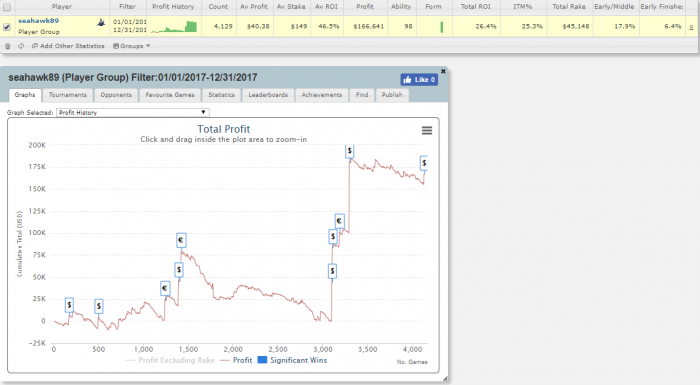Click the topmost dollar win marker near 200K
The width and height of the screenshot is (700, 385).
[350, 151]
